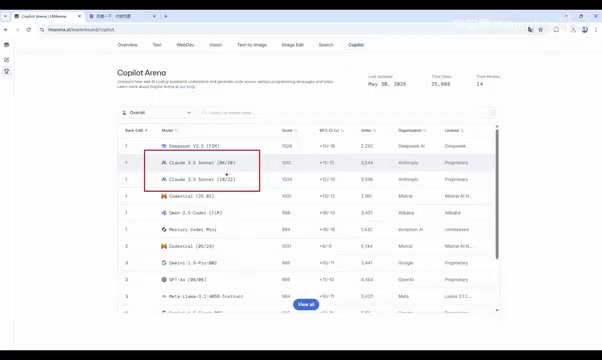Sort by the Score column header
This screenshot has height=360, width=602.
click(289, 130)
